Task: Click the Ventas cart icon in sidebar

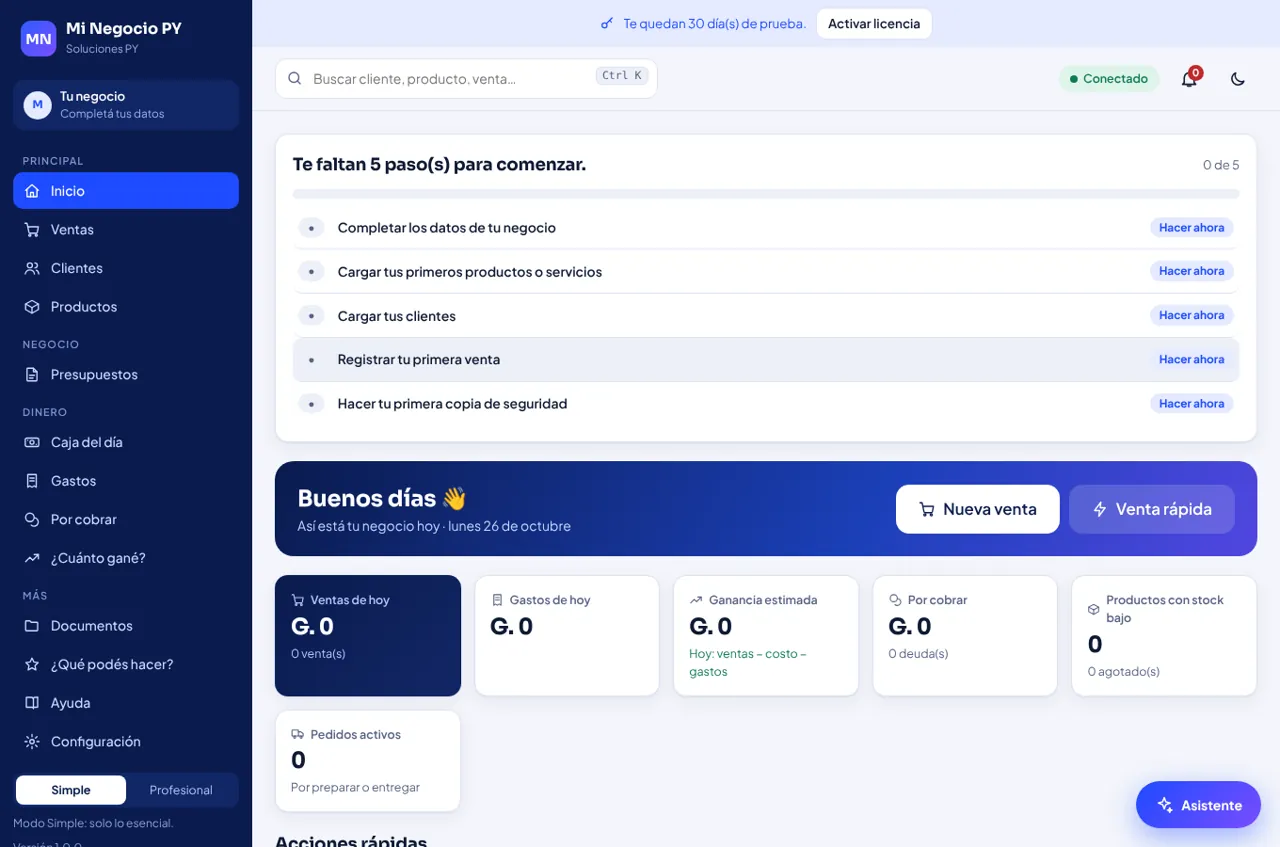Action: pyautogui.click(x=32, y=230)
